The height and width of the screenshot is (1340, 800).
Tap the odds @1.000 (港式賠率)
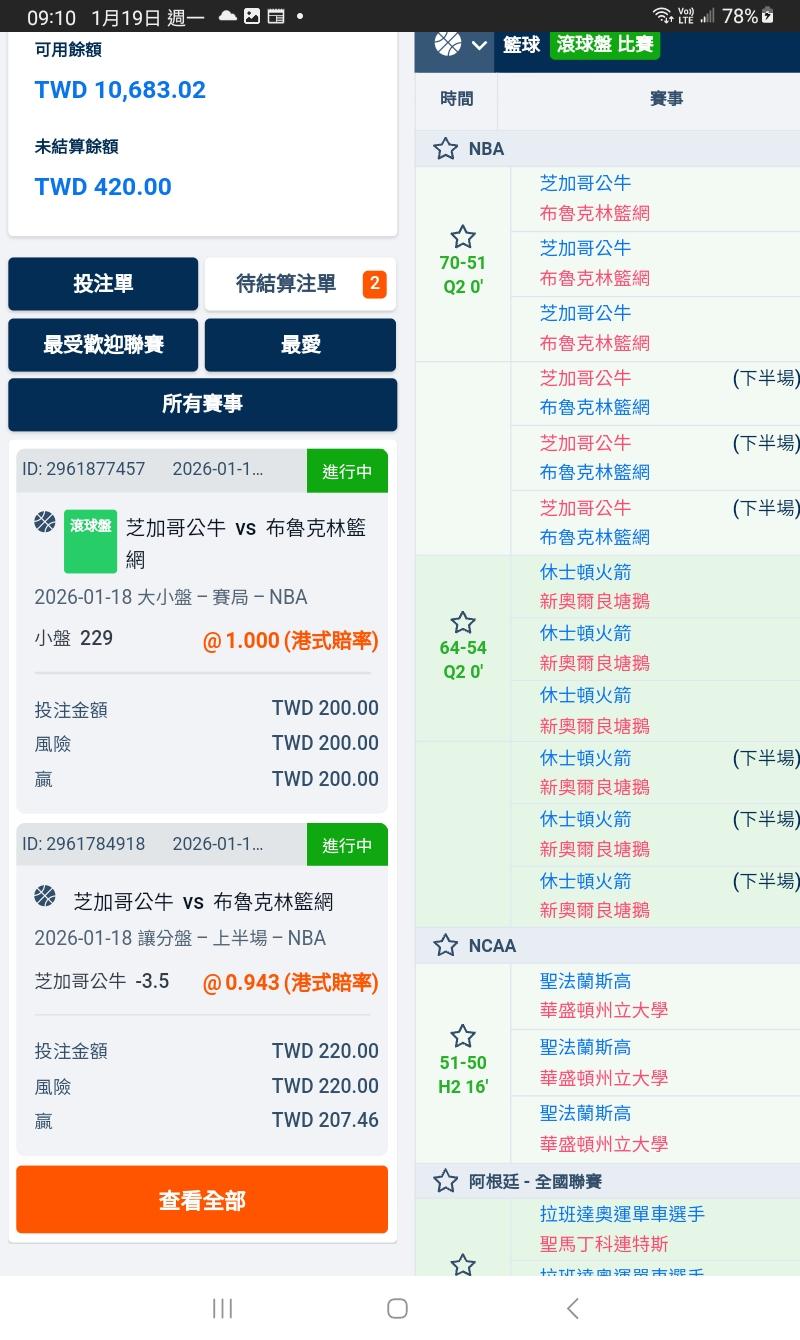click(x=291, y=640)
